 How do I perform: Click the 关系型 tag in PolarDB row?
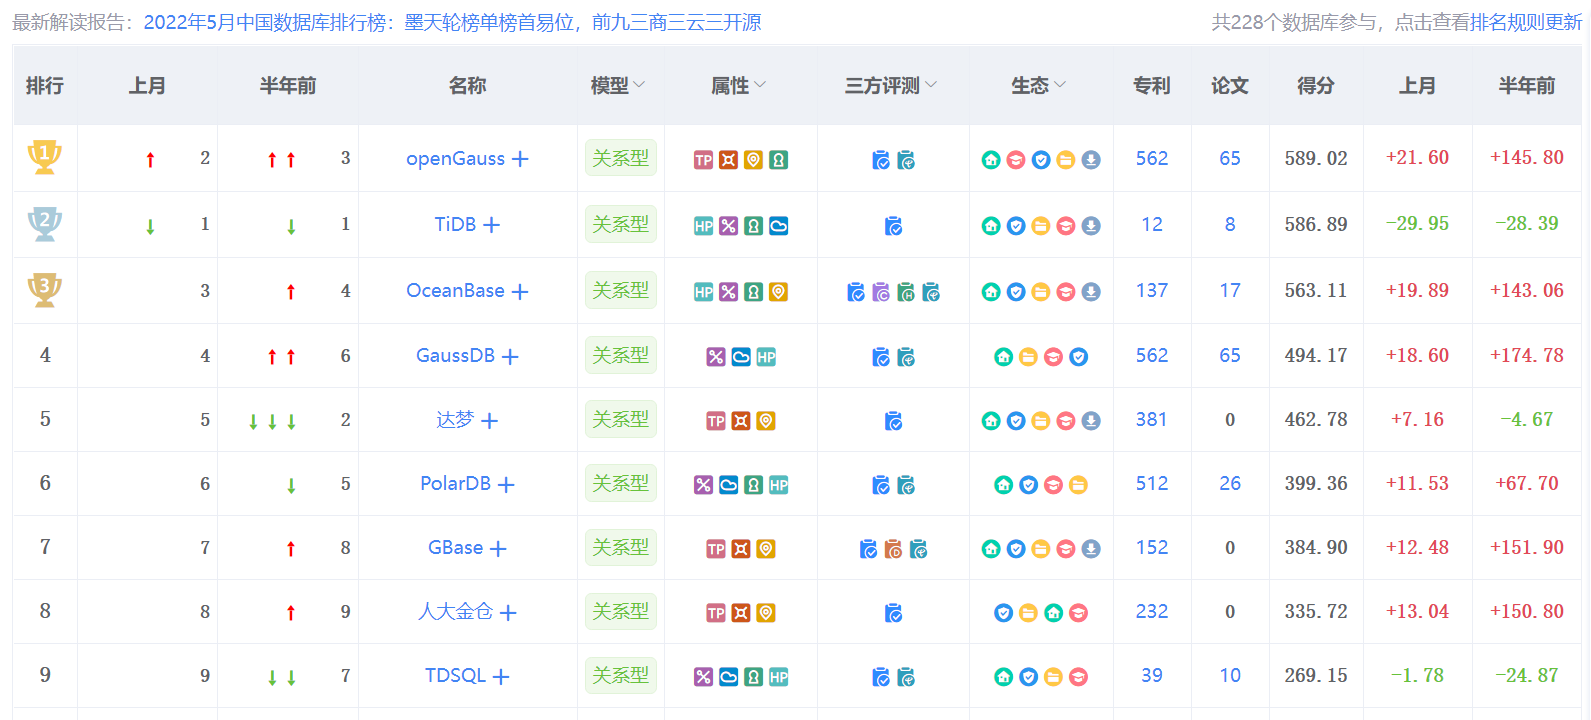pyautogui.click(x=621, y=483)
